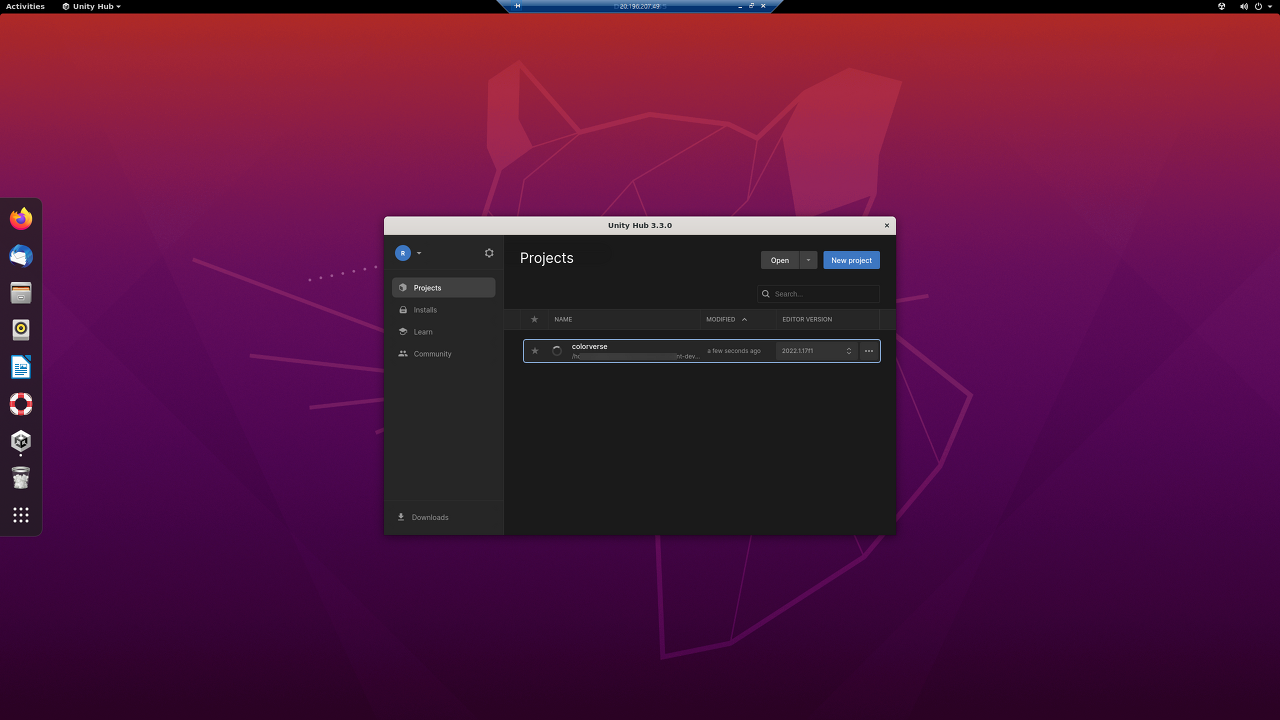The width and height of the screenshot is (1280, 720).
Task: Click the network icon in the top bar
Action: coord(1222,6)
